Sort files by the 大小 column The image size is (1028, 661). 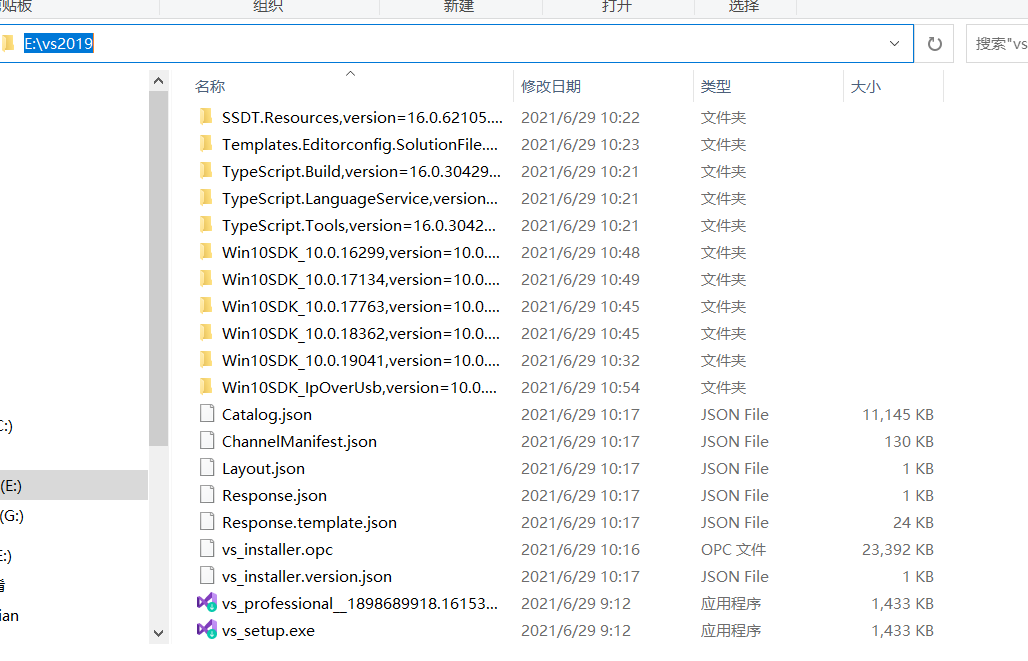[x=865, y=86]
